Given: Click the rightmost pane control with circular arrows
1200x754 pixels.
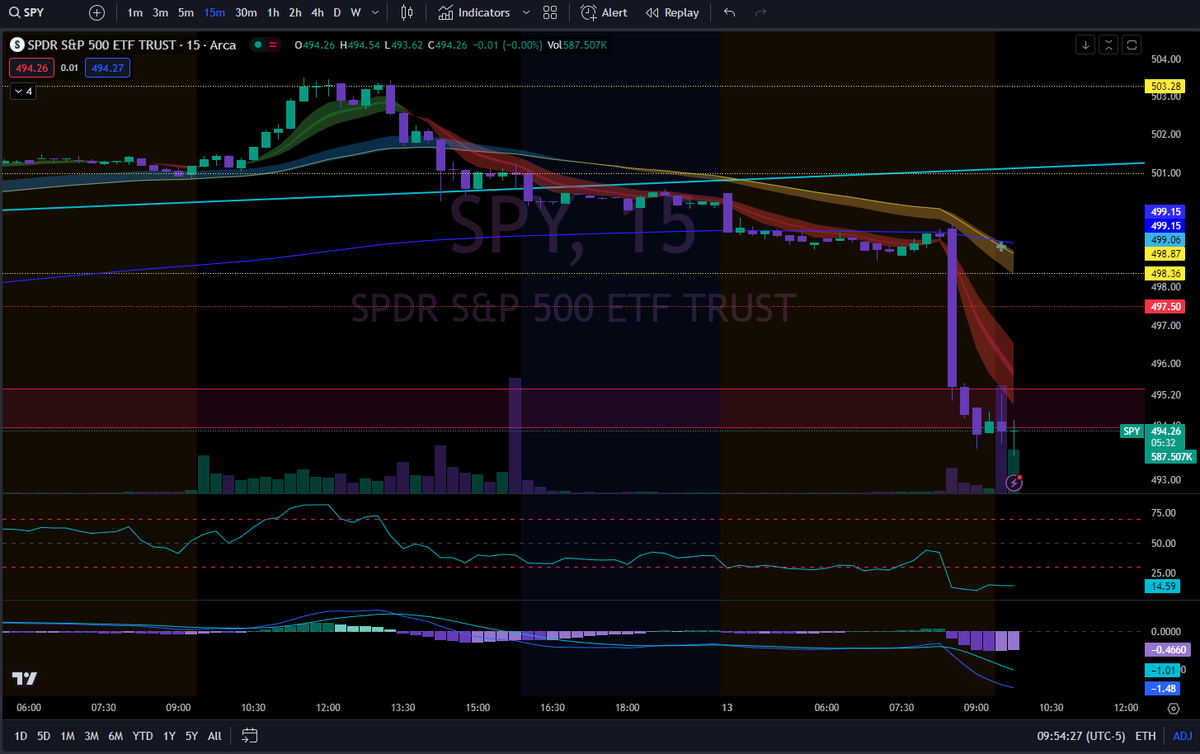Looking at the screenshot, I should pyautogui.click(x=1132, y=45).
